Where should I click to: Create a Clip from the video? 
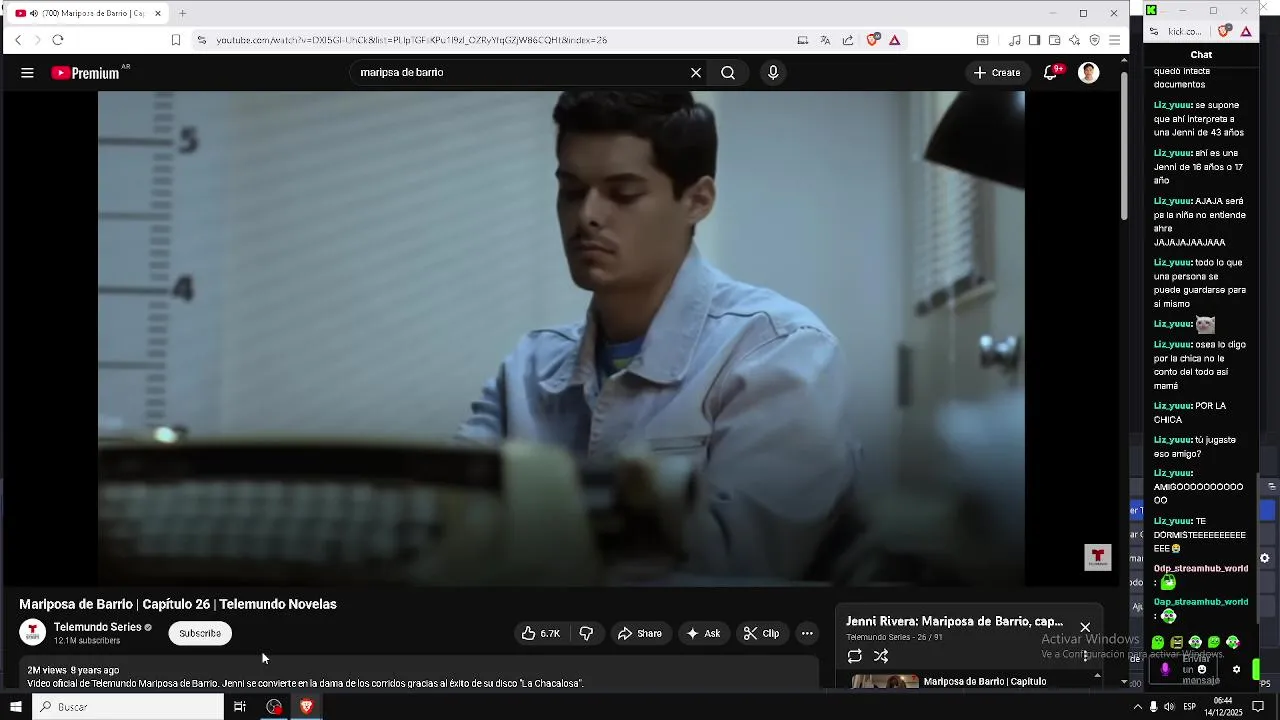pos(761,633)
